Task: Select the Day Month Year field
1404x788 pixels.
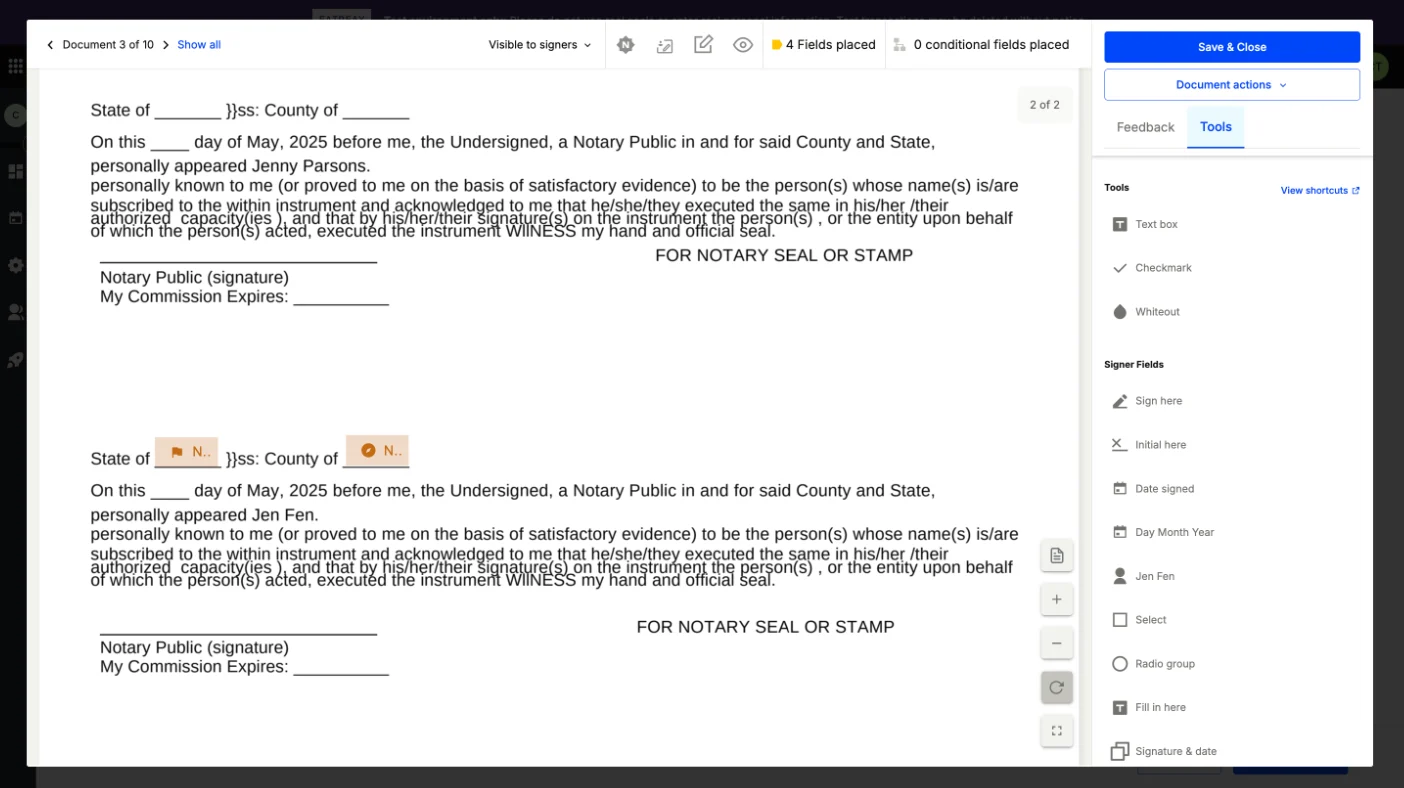Action: click(1163, 532)
